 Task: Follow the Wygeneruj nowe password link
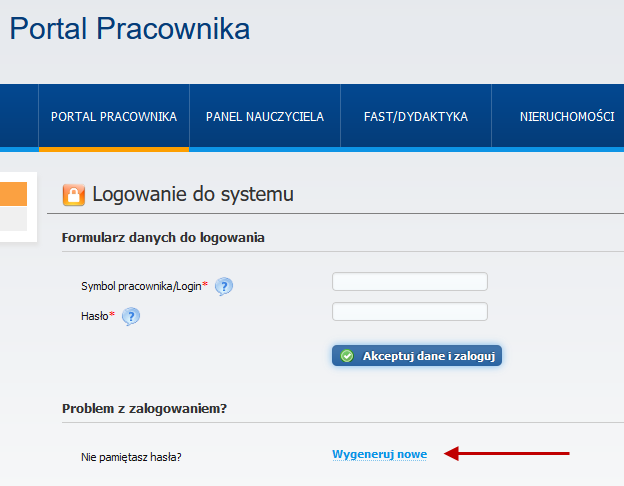pos(379,455)
